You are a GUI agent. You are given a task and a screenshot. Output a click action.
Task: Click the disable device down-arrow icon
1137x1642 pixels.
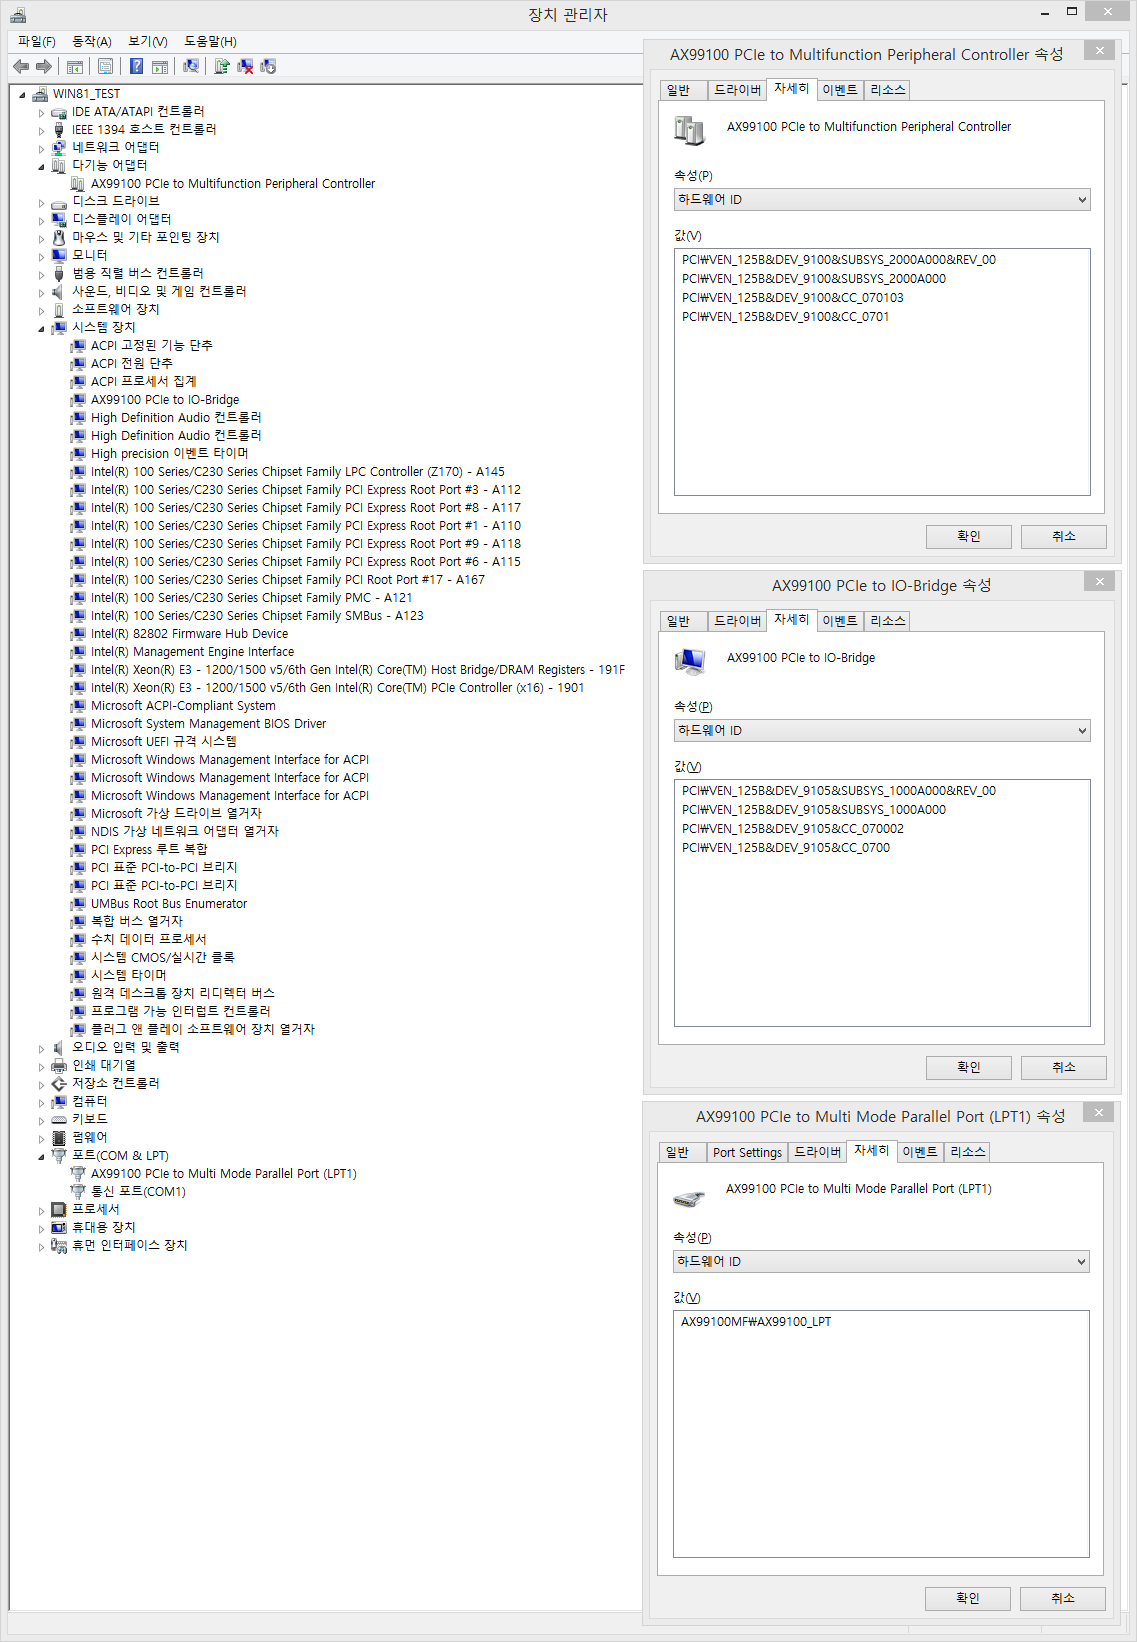[268, 66]
